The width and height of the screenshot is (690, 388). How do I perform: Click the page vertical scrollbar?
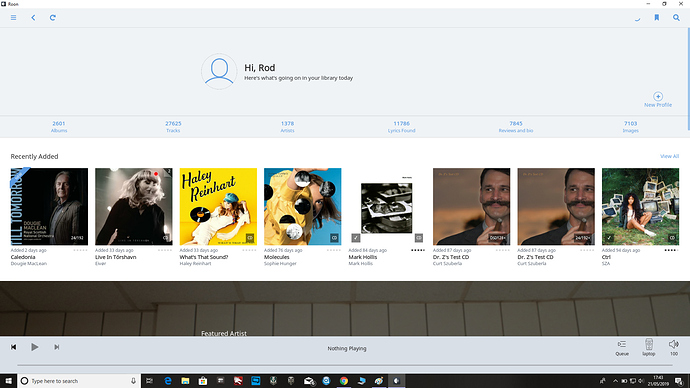tap(688, 79)
